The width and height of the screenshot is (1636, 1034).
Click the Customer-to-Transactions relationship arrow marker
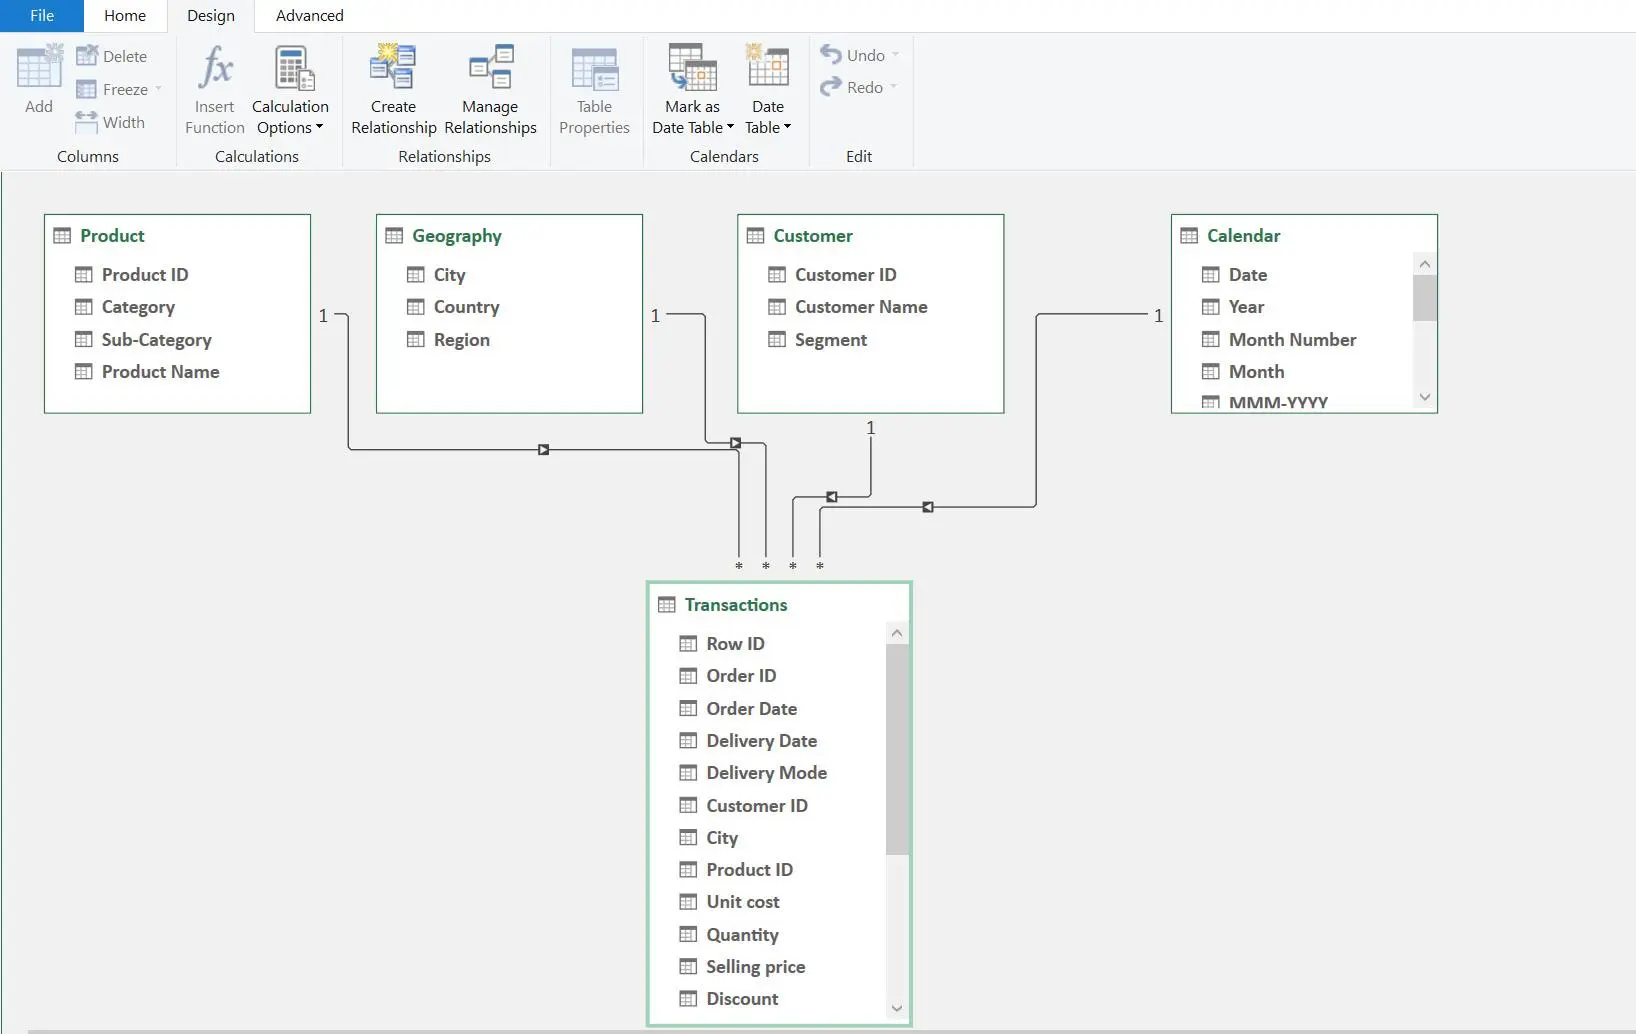tap(832, 496)
